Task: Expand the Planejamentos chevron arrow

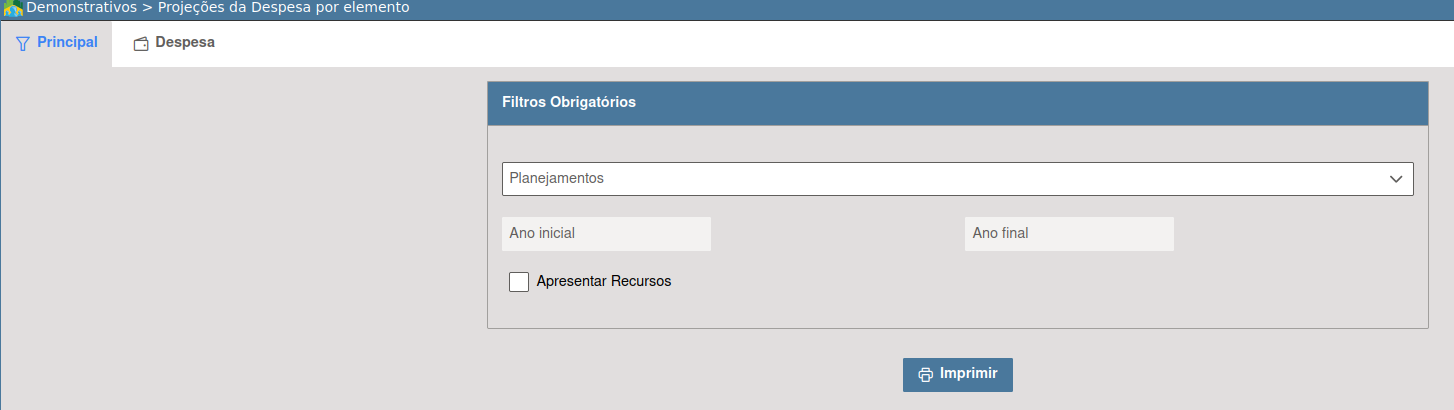Action: tap(1396, 179)
